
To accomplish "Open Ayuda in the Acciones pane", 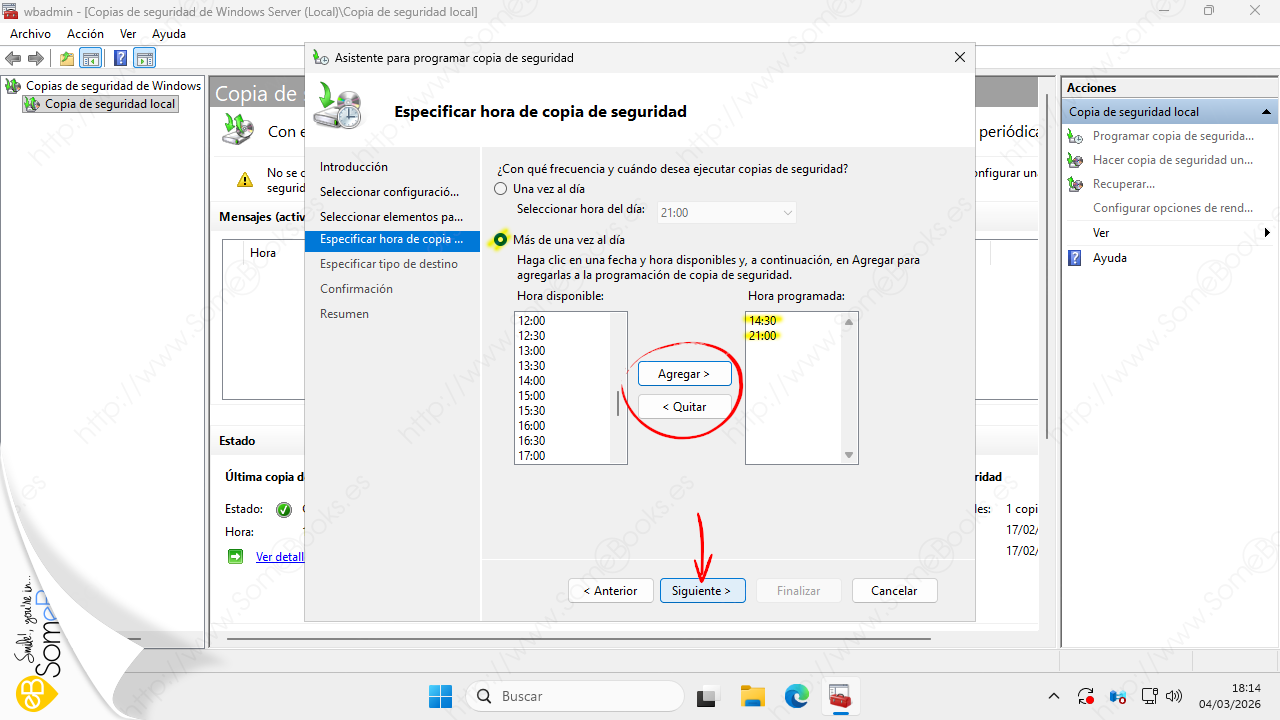I will point(1109,258).
